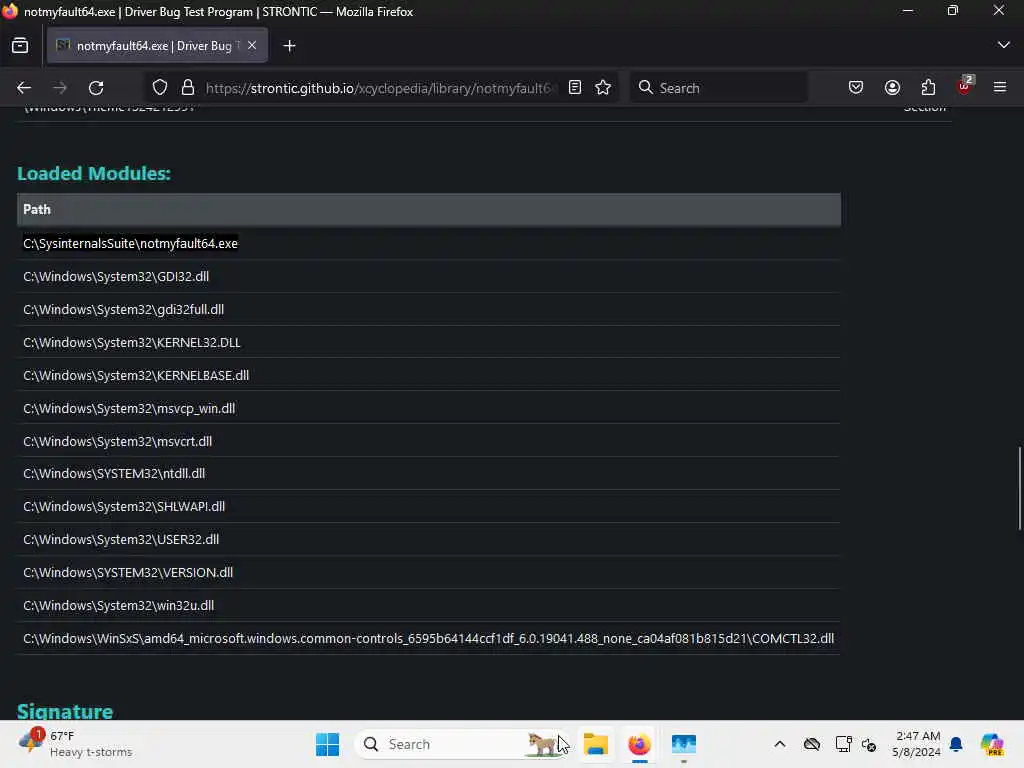
Task: List all tabs dropdown arrow
Action: pos(1003,45)
